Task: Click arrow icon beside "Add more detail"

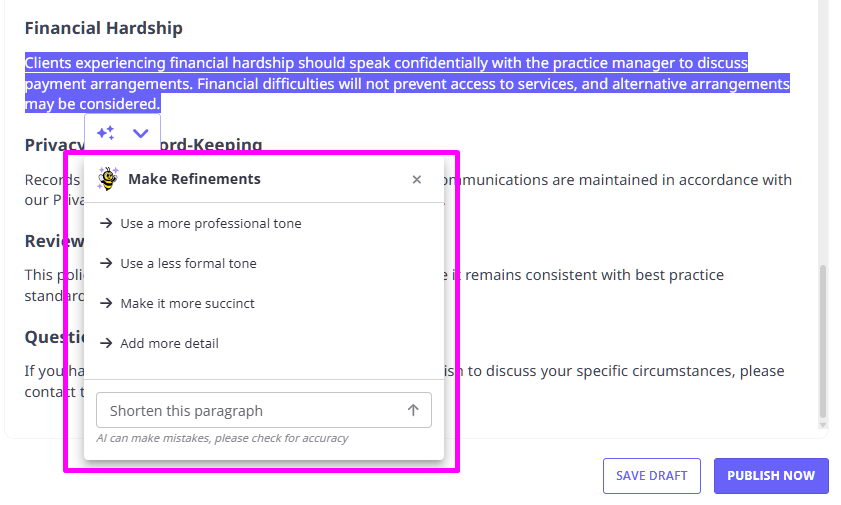Action: point(106,343)
